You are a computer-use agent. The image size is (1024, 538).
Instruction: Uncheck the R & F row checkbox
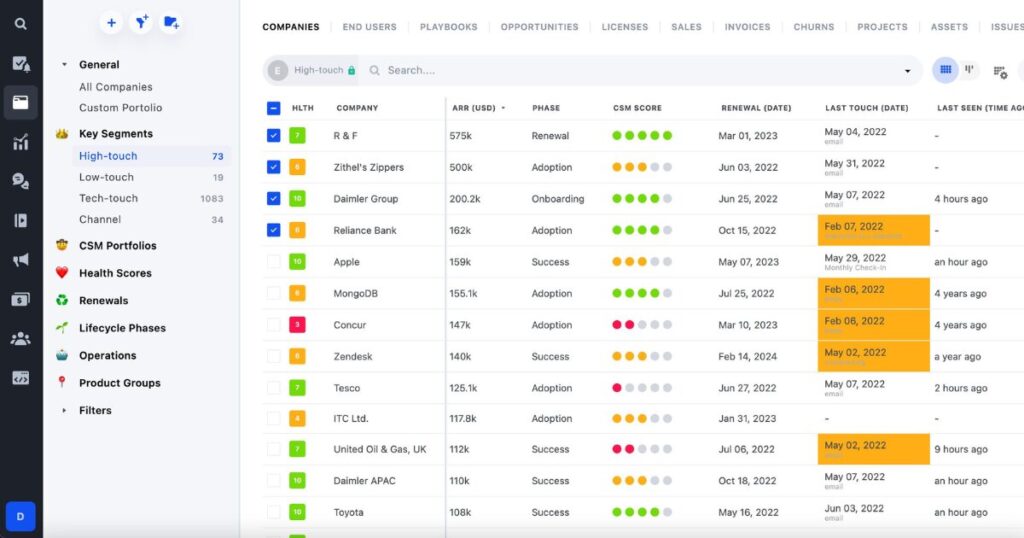(274, 136)
